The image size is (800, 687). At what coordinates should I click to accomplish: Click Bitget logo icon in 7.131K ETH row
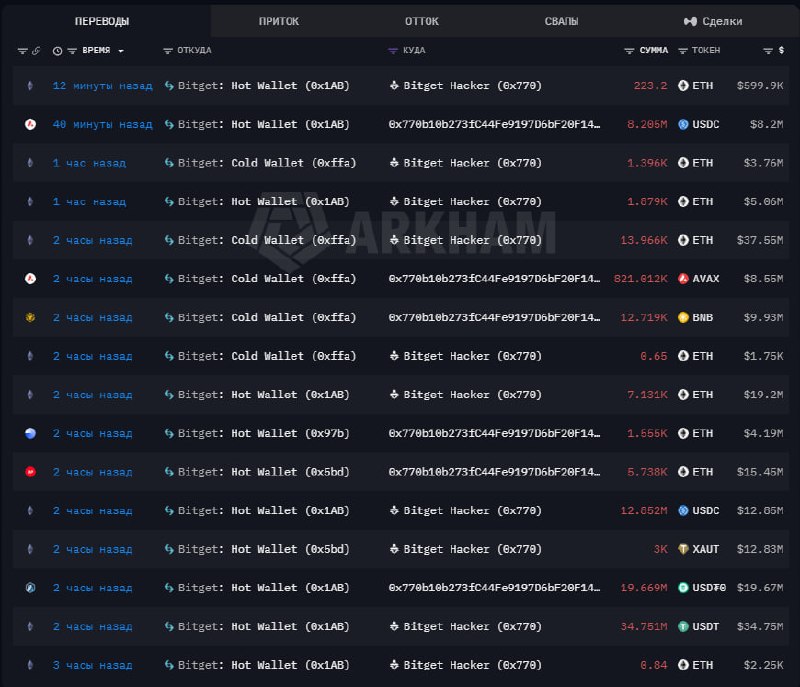169,395
